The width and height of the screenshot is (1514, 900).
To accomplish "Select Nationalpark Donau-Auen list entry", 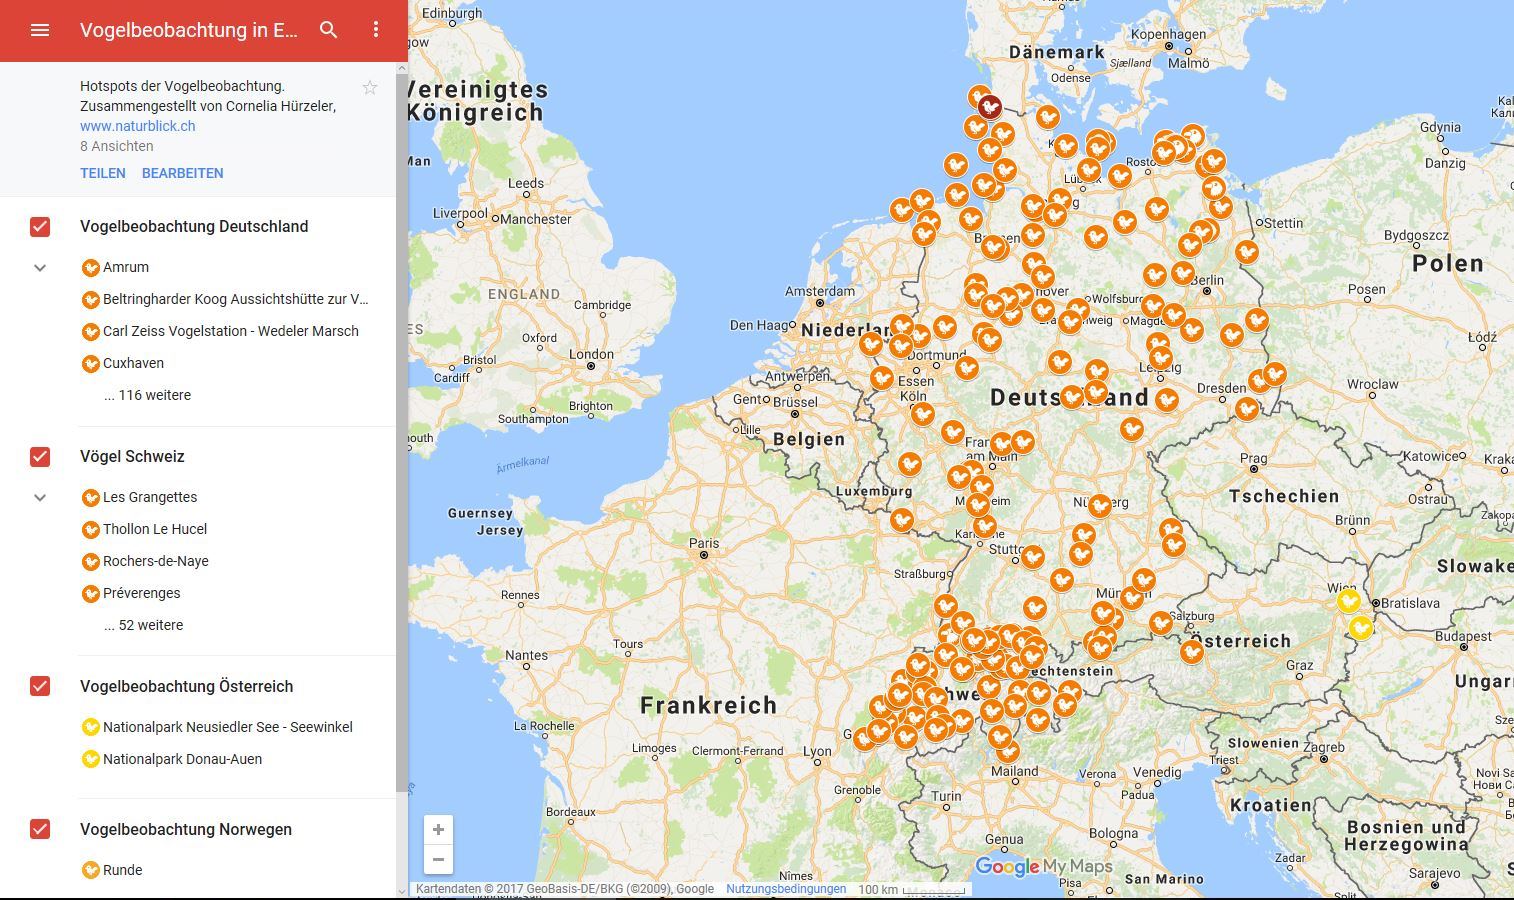I will (x=182, y=759).
